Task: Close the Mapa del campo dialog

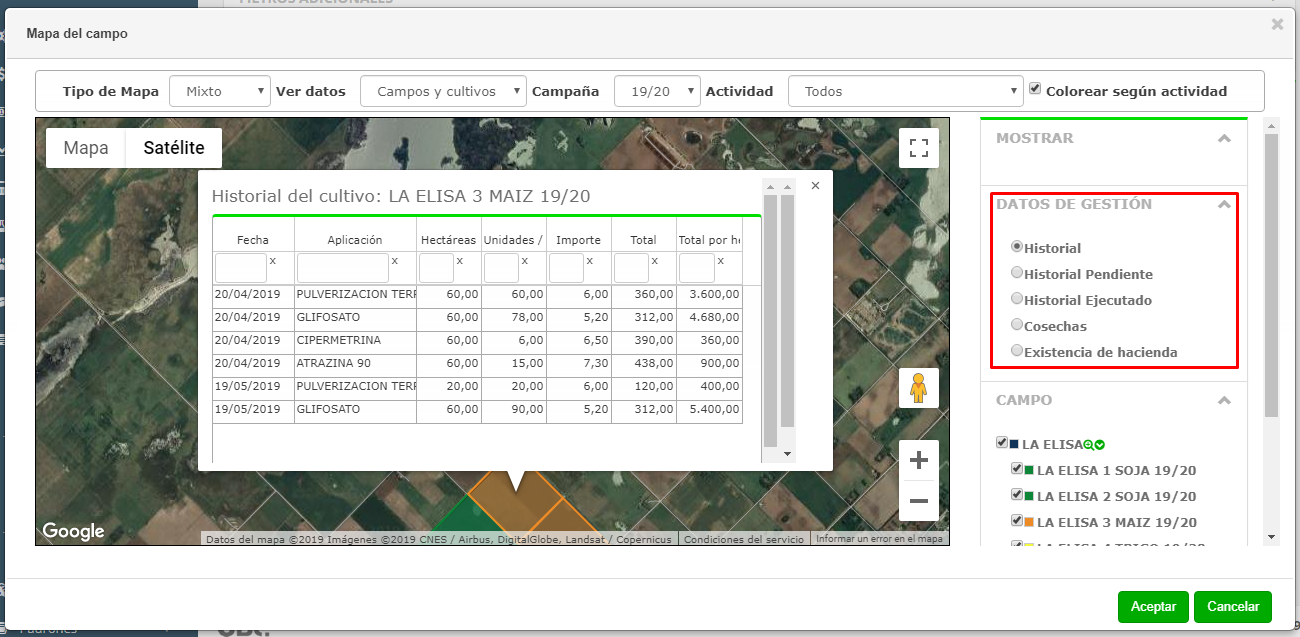Action: (1277, 24)
